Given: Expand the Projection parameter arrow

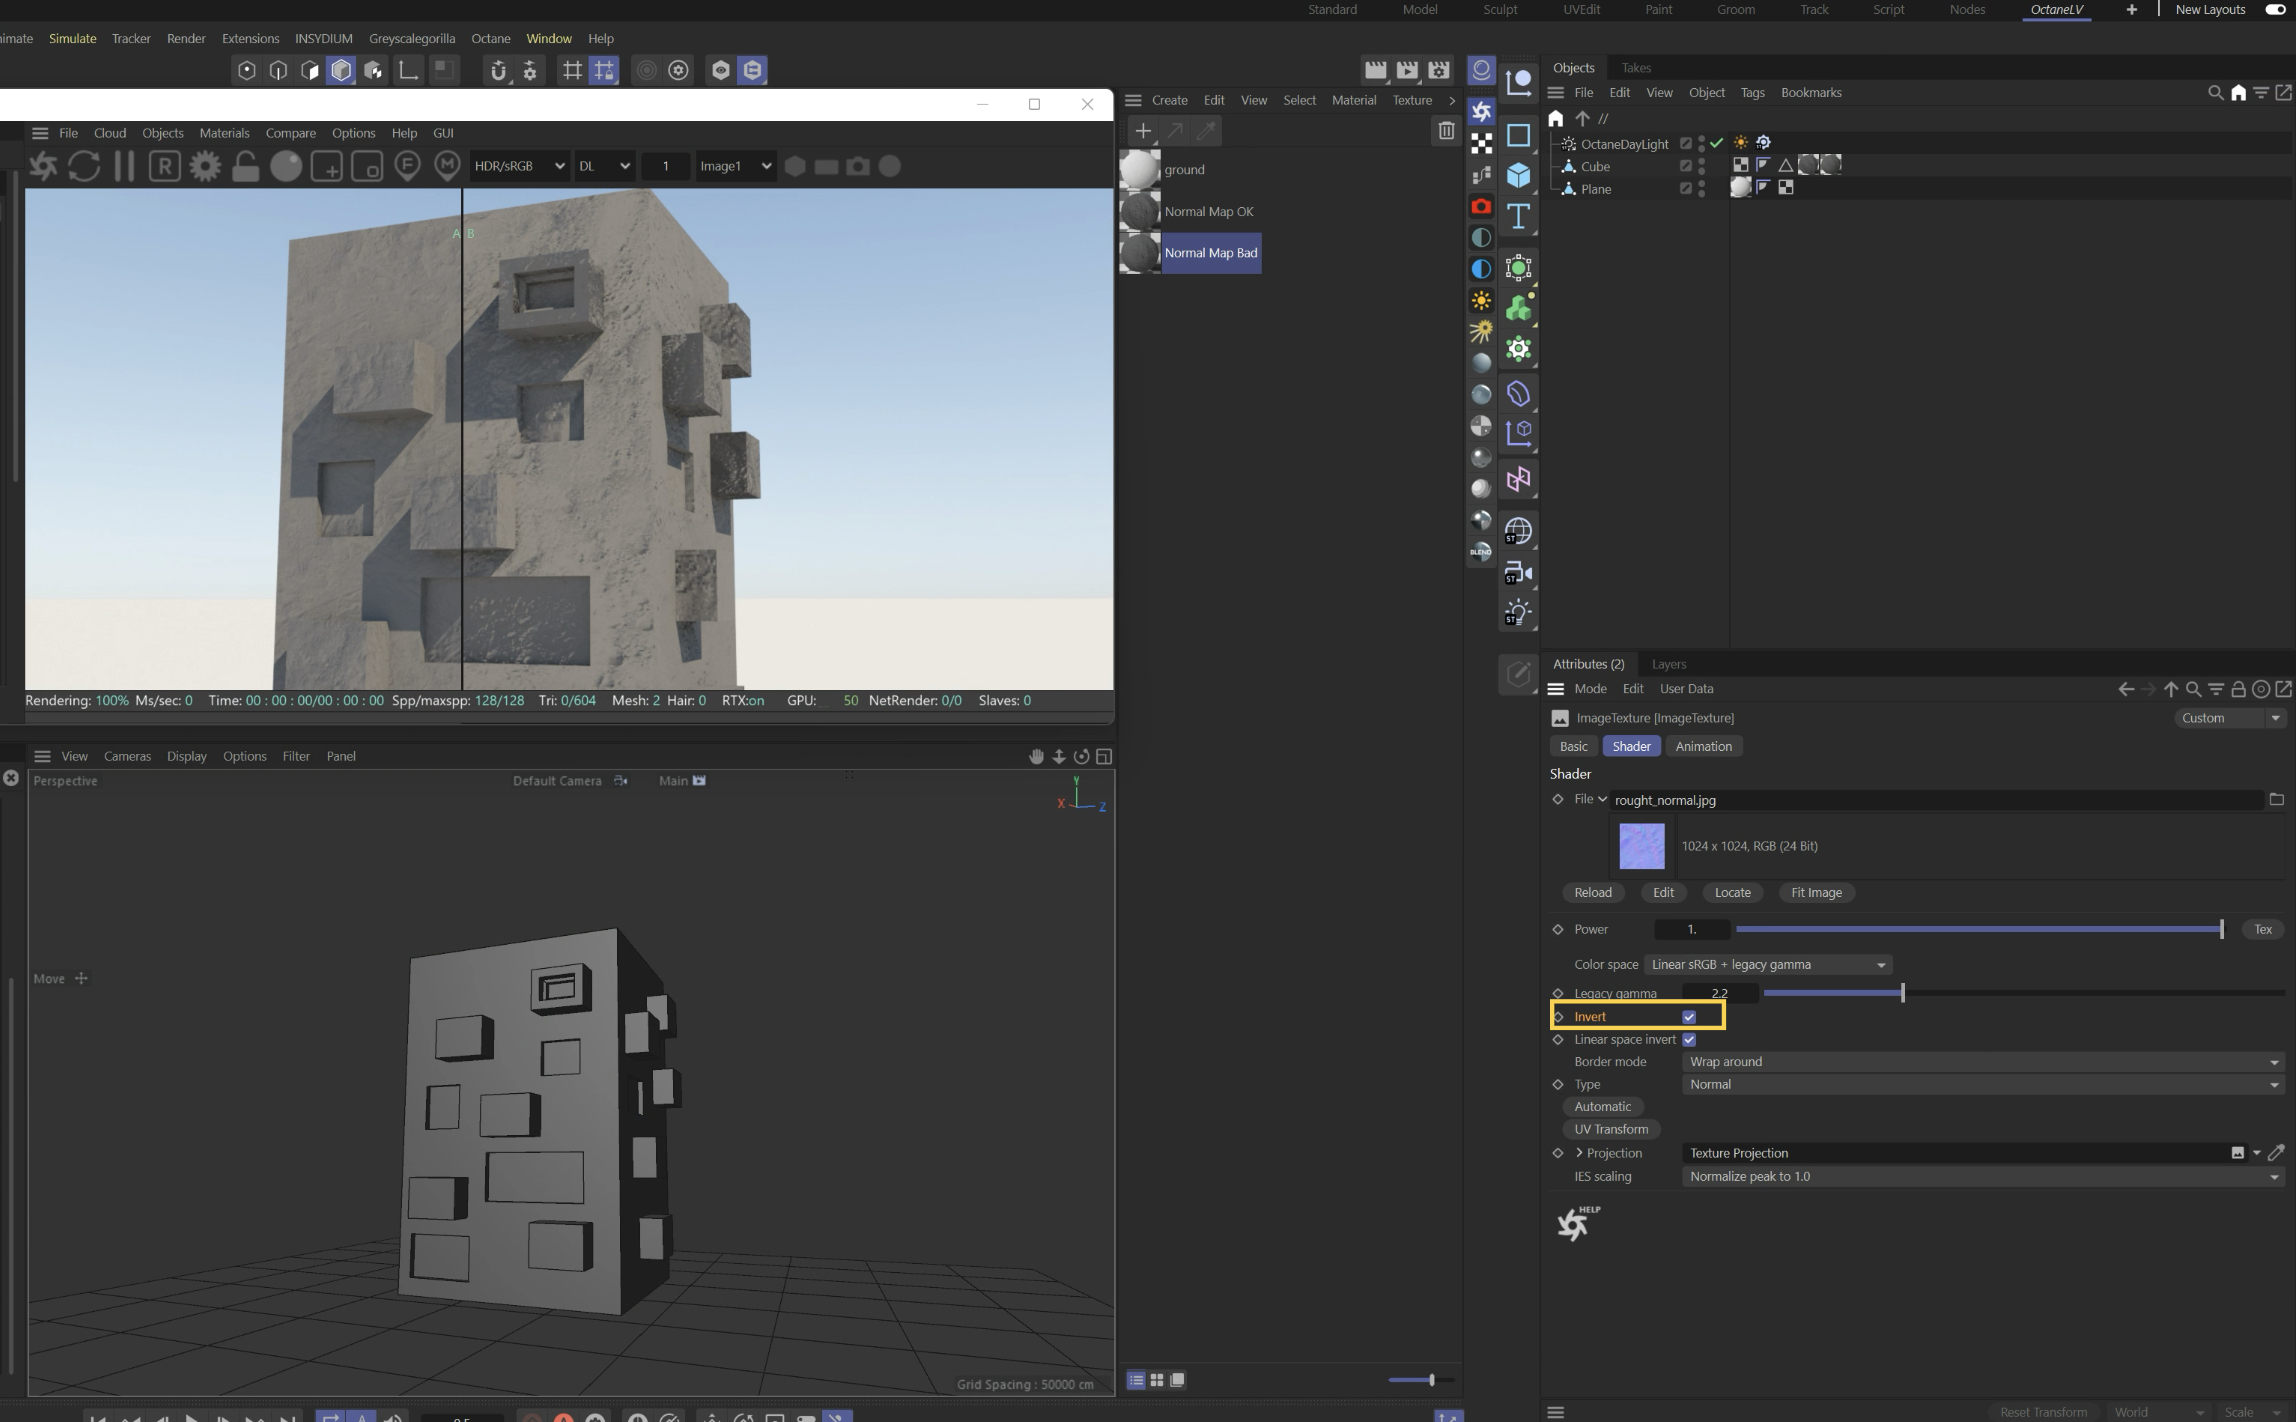Looking at the screenshot, I should click(1579, 1153).
